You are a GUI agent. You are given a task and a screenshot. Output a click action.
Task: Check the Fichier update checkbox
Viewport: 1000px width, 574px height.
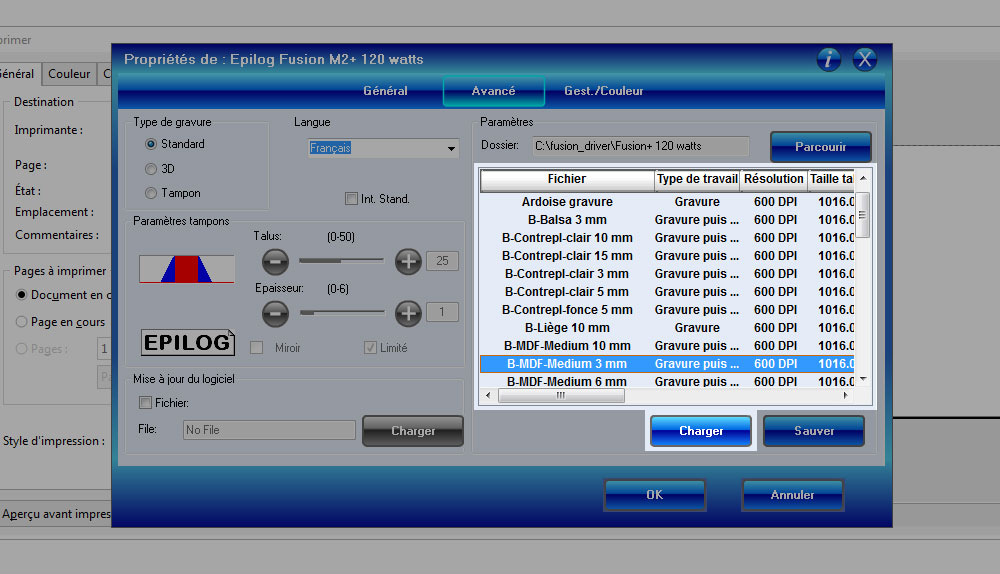145,403
